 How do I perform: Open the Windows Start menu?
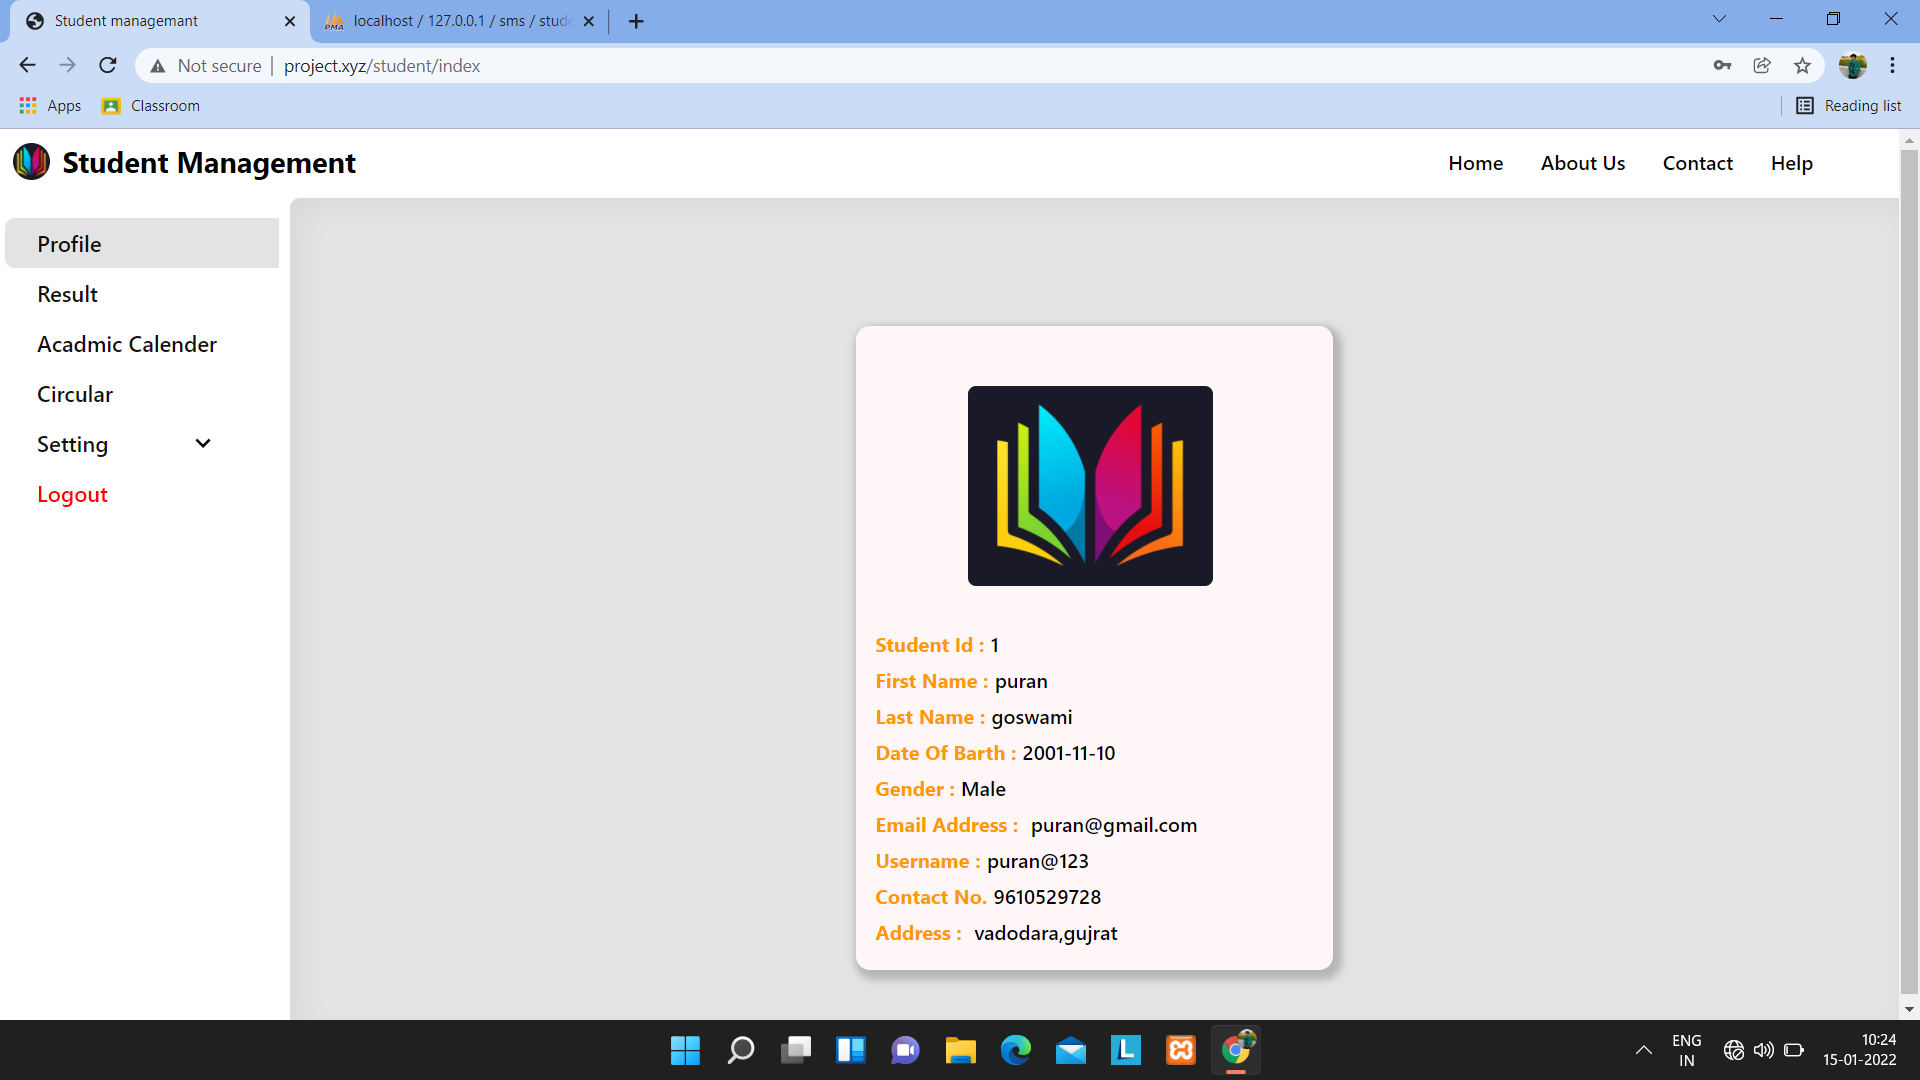685,1050
